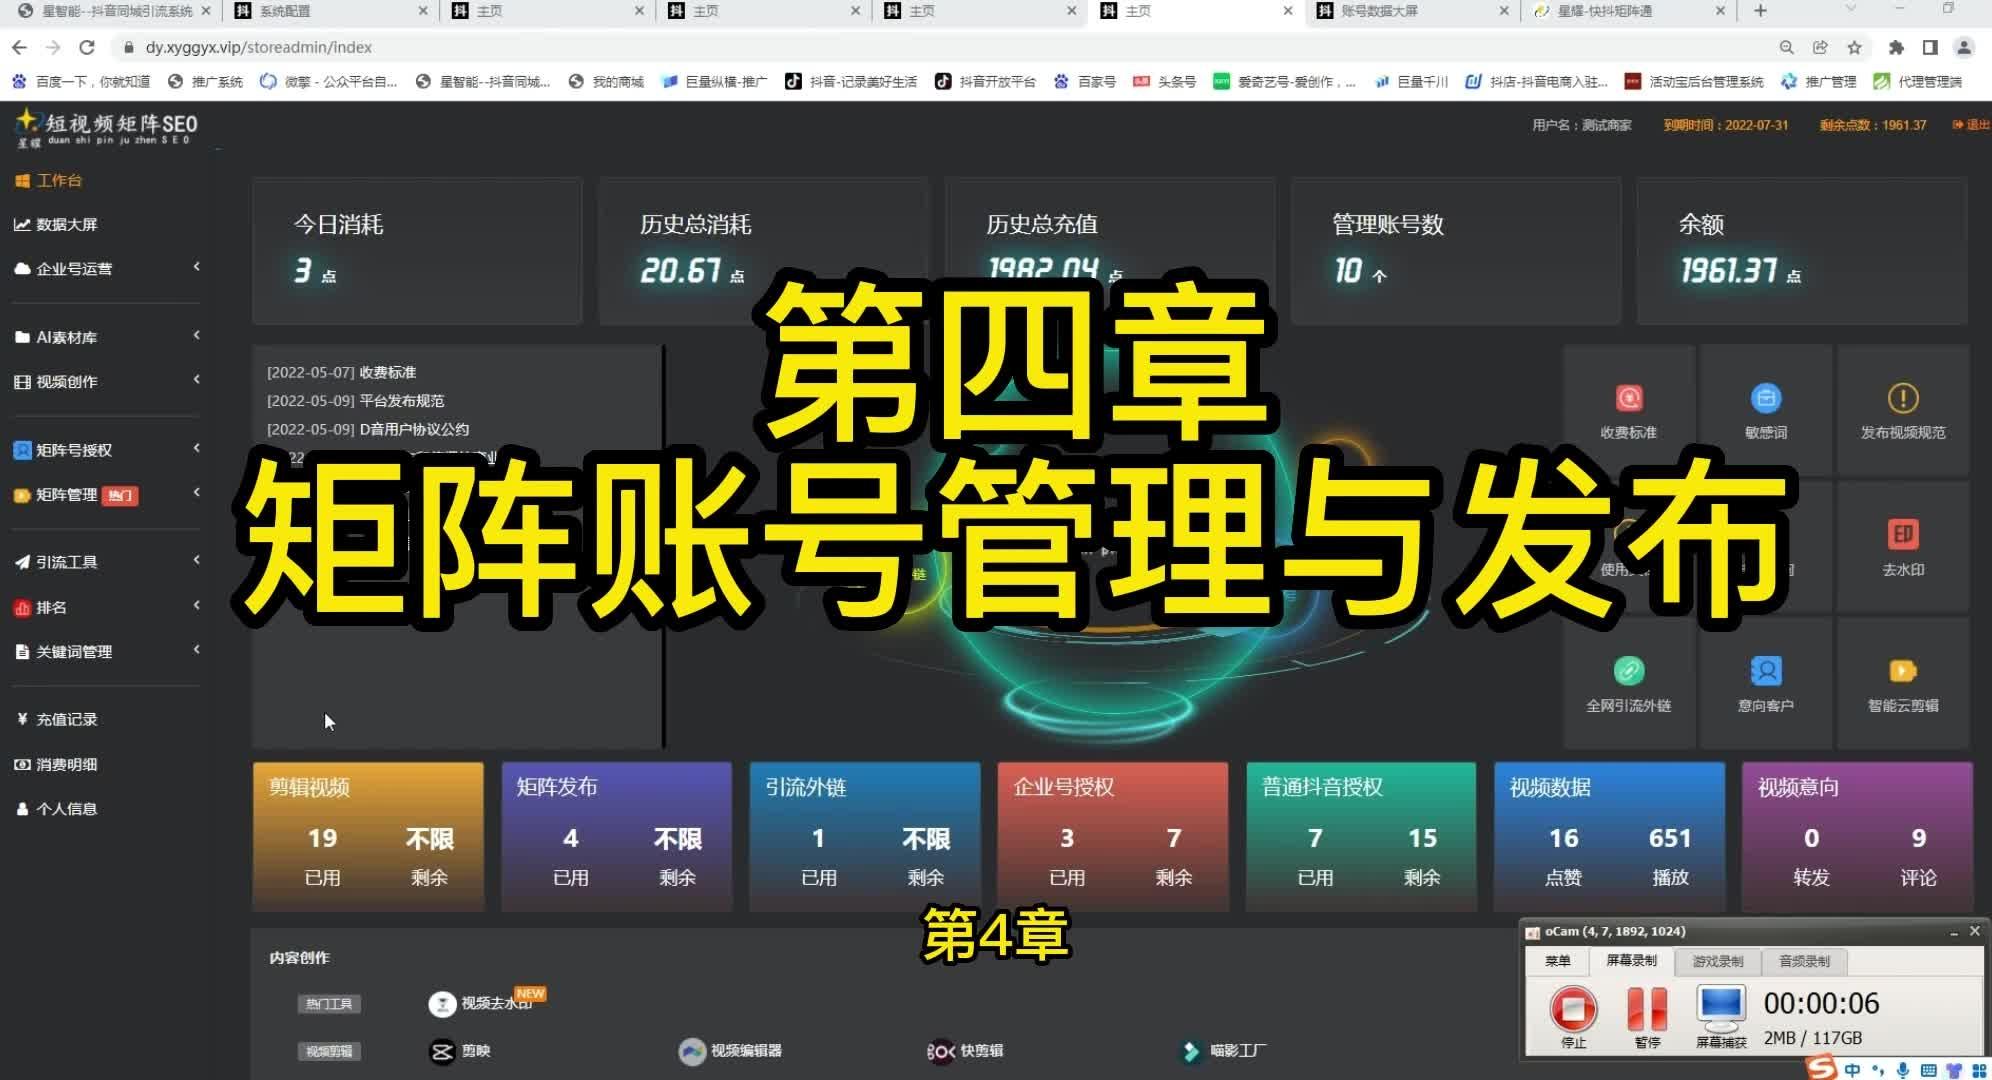The image size is (1992, 1080).
Task: Open the 收费标准 shortcut icon
Action: coord(1628,399)
